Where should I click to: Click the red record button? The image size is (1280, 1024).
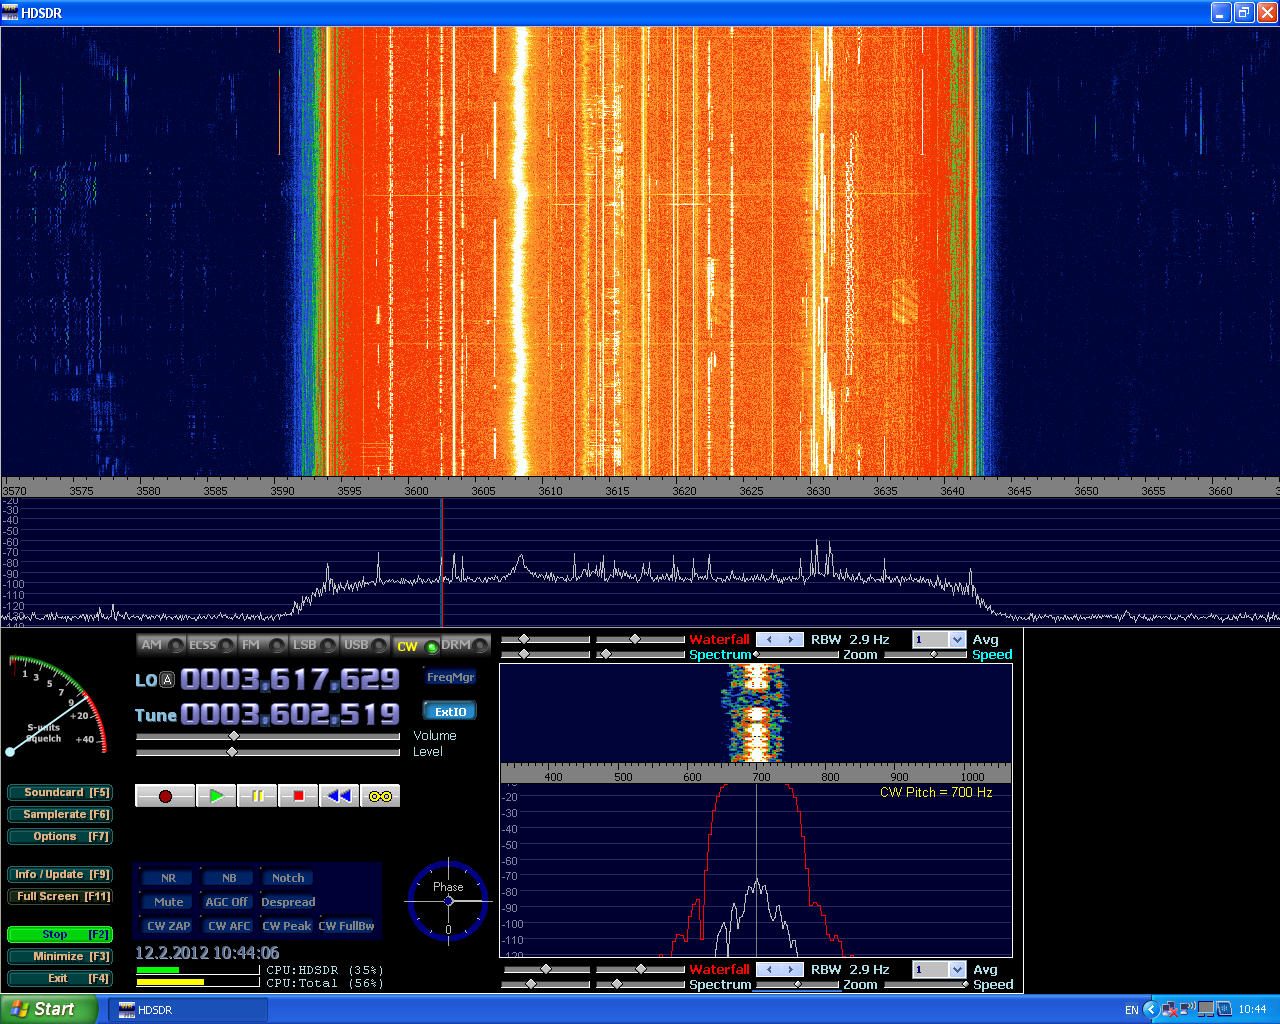(x=165, y=796)
